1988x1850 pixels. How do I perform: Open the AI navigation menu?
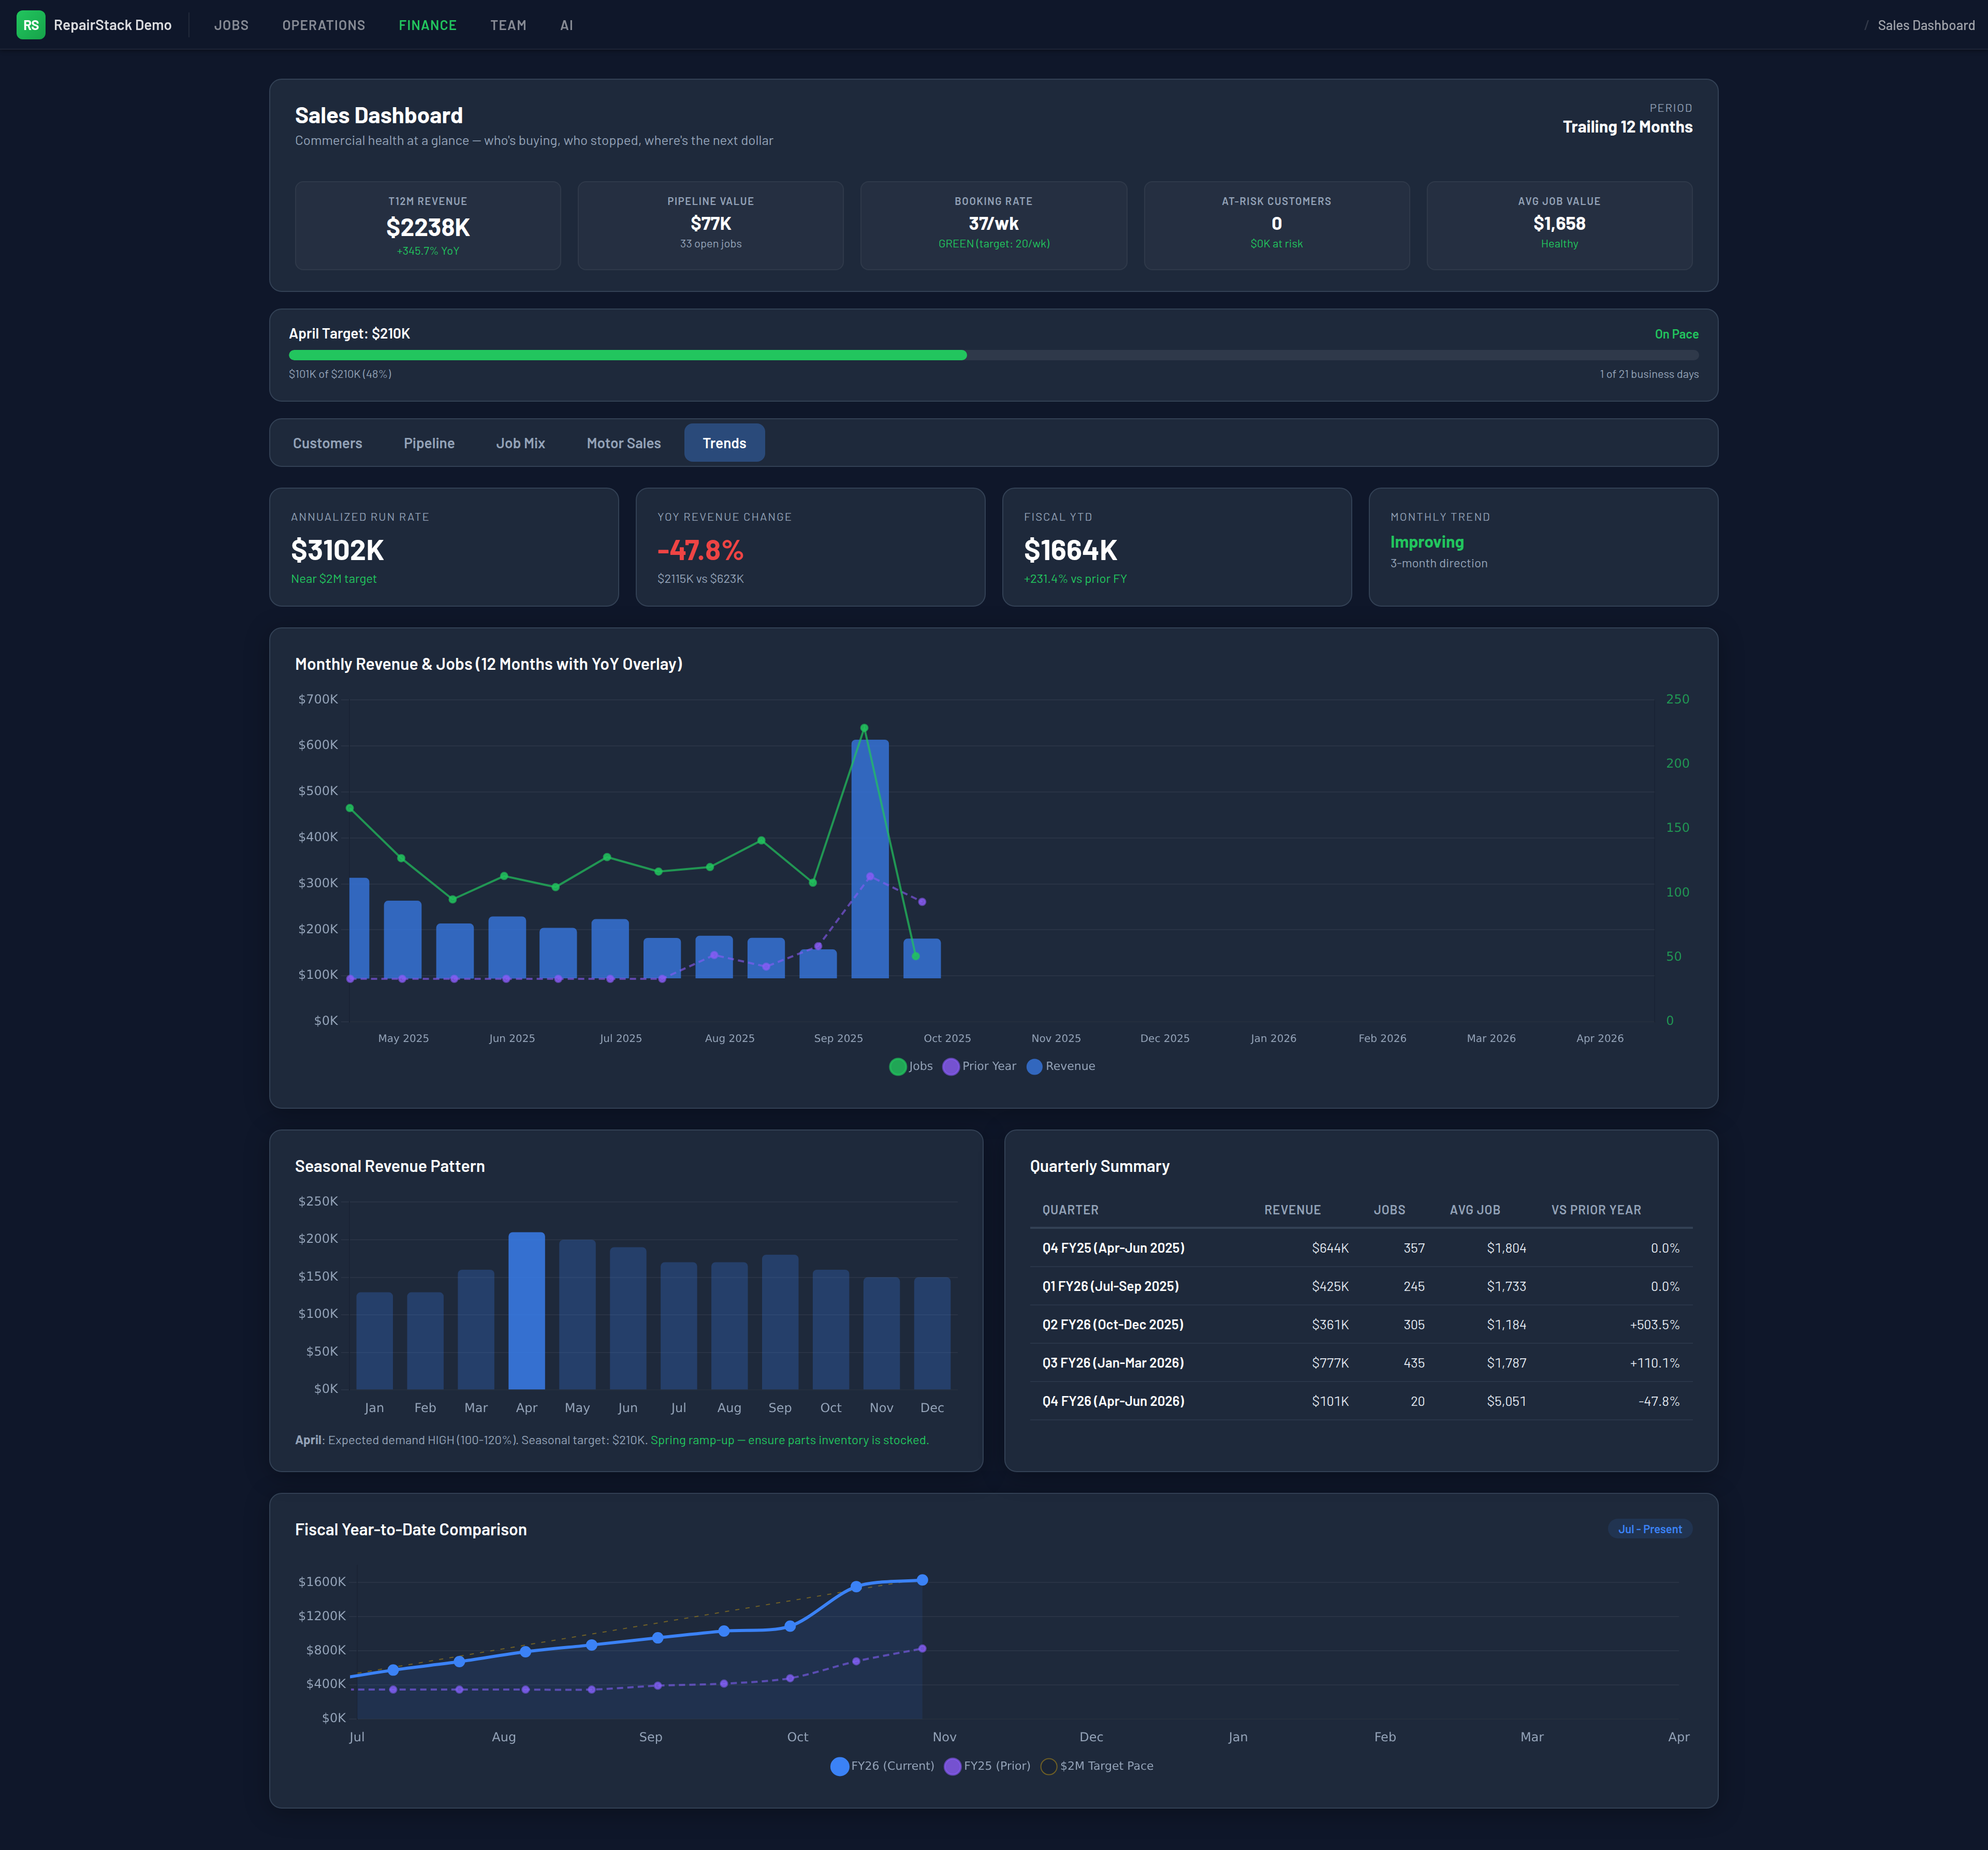pos(566,25)
